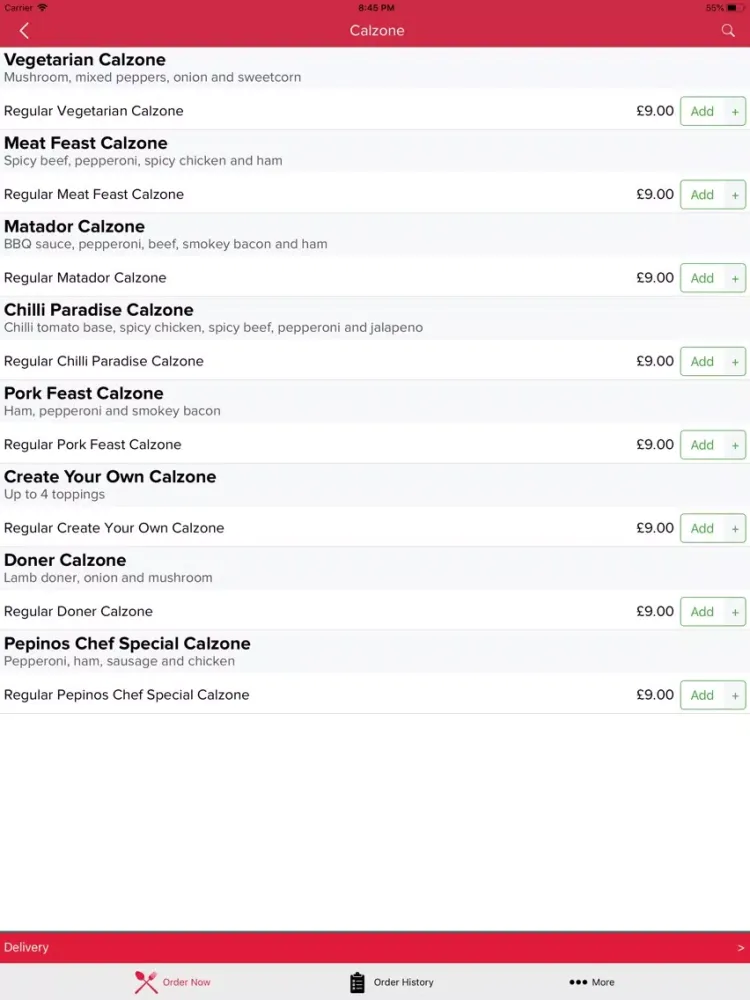Switch to the Order History tab
The width and height of the screenshot is (750, 1000).
(392, 982)
